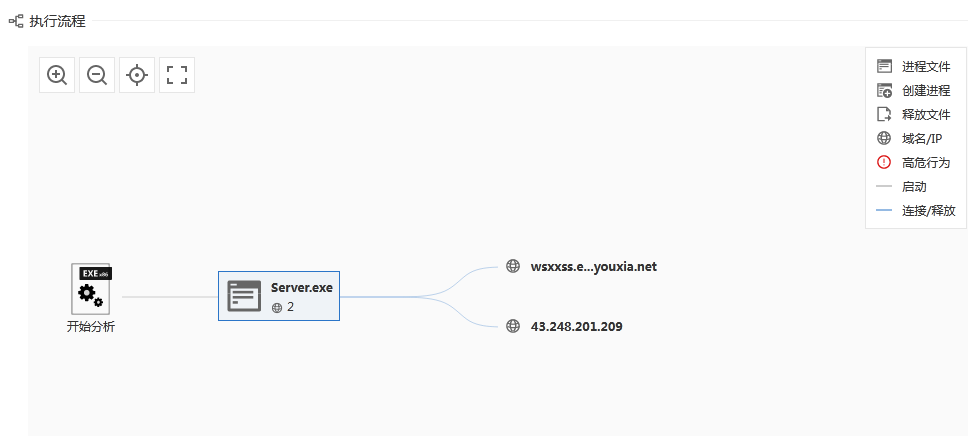975x436 pixels.
Task: Click globe icon beside 43.248.201.209
Action: point(513,326)
